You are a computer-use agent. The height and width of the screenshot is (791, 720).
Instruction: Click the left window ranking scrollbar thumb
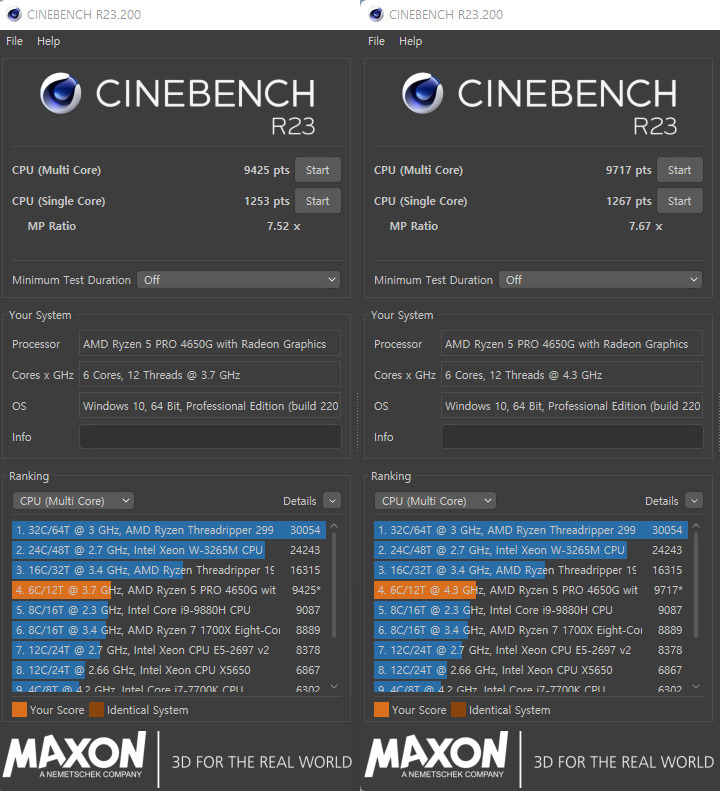coord(334,585)
